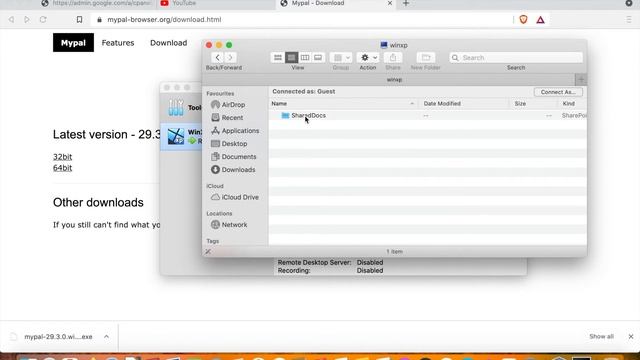Download the 32bit version
The image size is (640, 360).
pyautogui.click(x=62, y=157)
